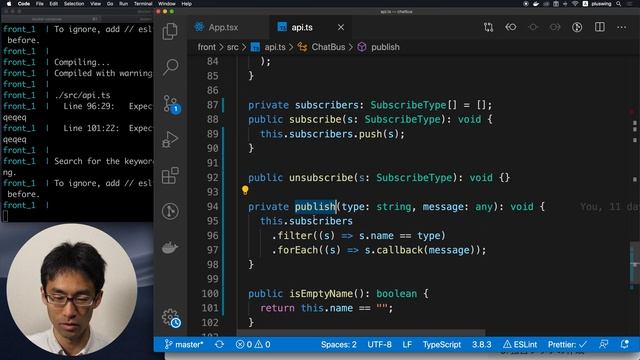Open the Selection menu
The image size is (640, 360).
coord(74,4)
